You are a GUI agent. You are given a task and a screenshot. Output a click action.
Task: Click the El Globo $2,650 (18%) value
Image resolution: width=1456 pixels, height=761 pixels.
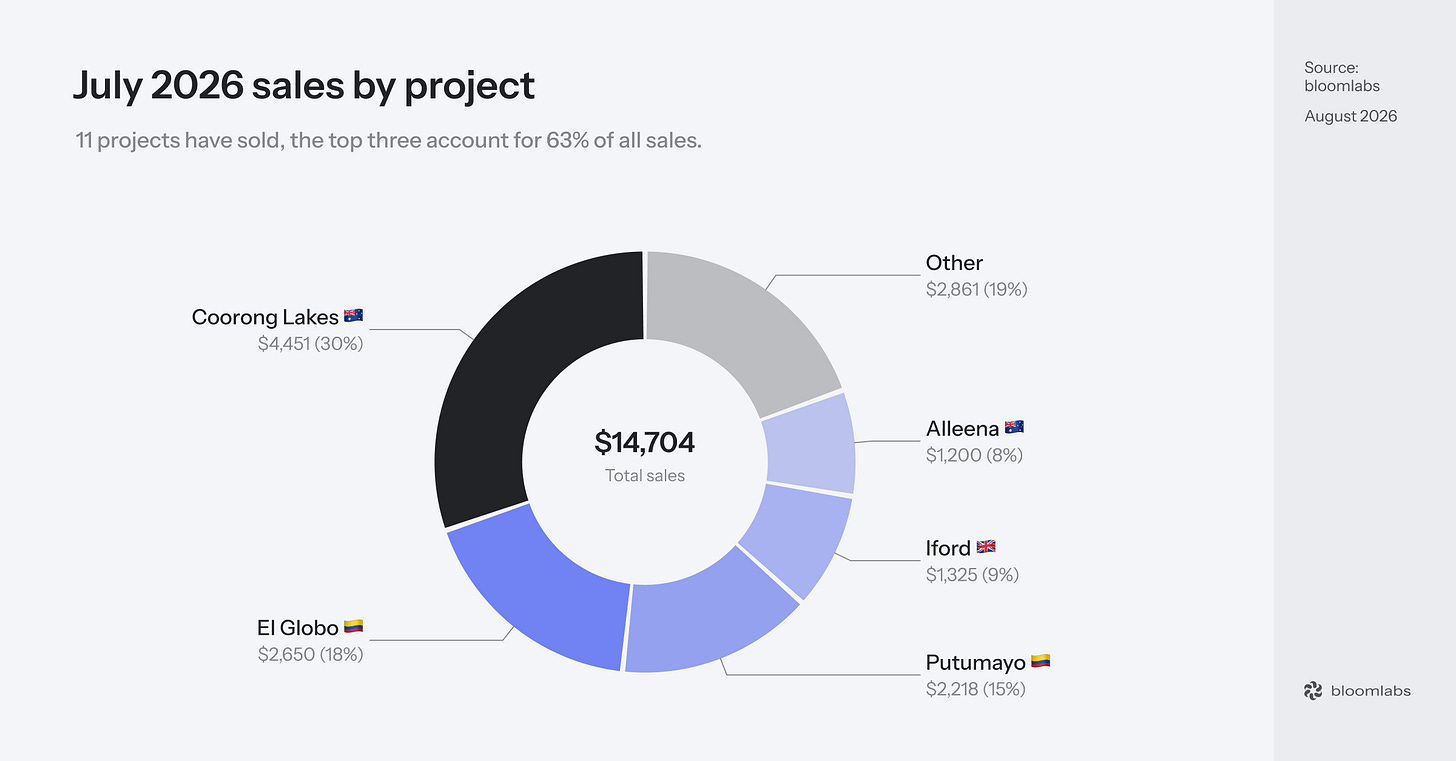pyautogui.click(x=310, y=655)
